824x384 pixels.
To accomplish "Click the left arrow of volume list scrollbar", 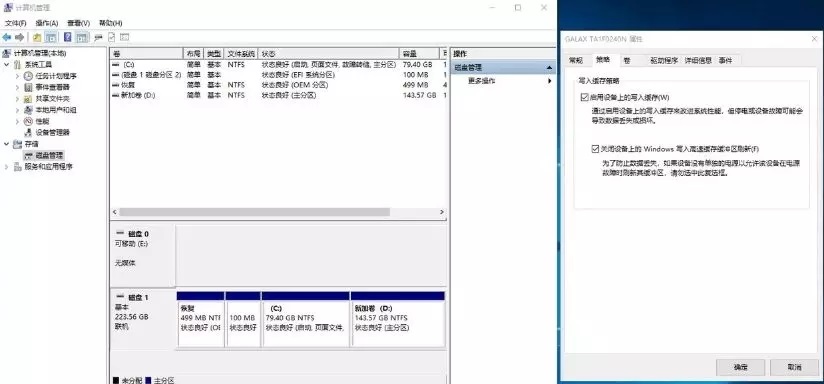I will [x=115, y=212].
